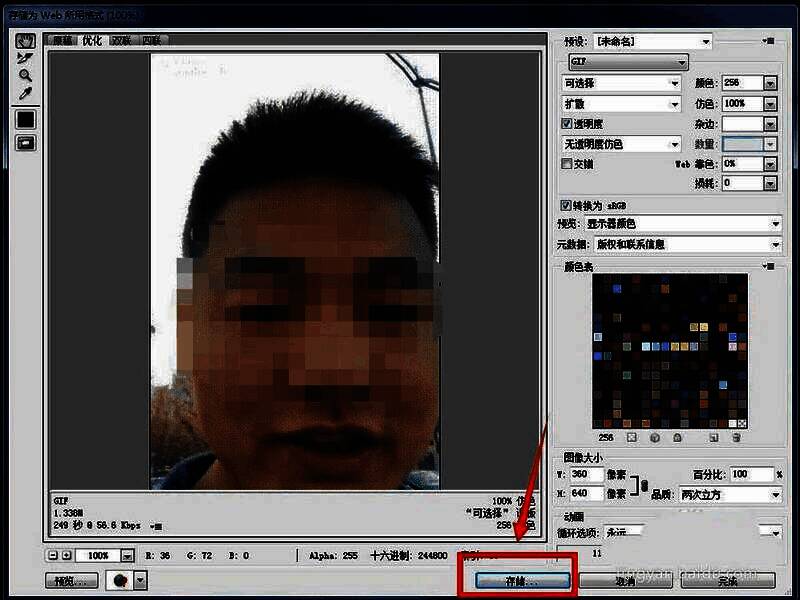
Task: Click the zoom out minus button
Action: (52, 555)
